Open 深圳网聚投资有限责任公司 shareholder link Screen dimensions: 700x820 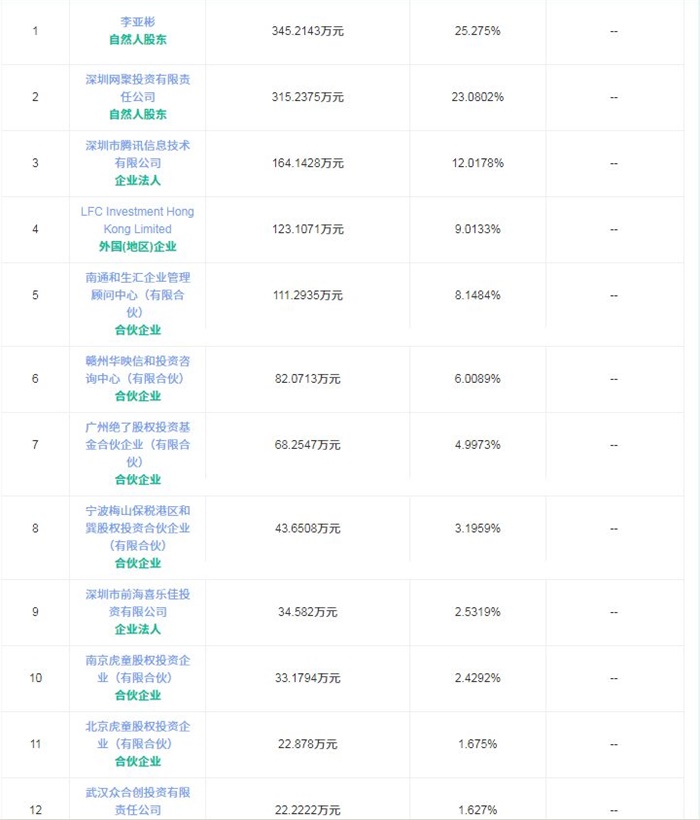pos(138,88)
